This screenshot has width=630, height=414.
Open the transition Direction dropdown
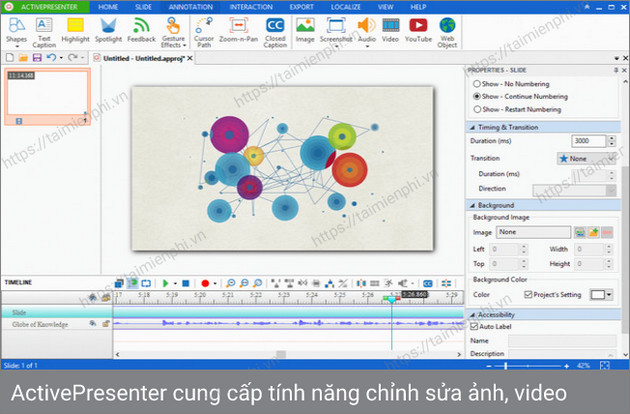[574, 190]
